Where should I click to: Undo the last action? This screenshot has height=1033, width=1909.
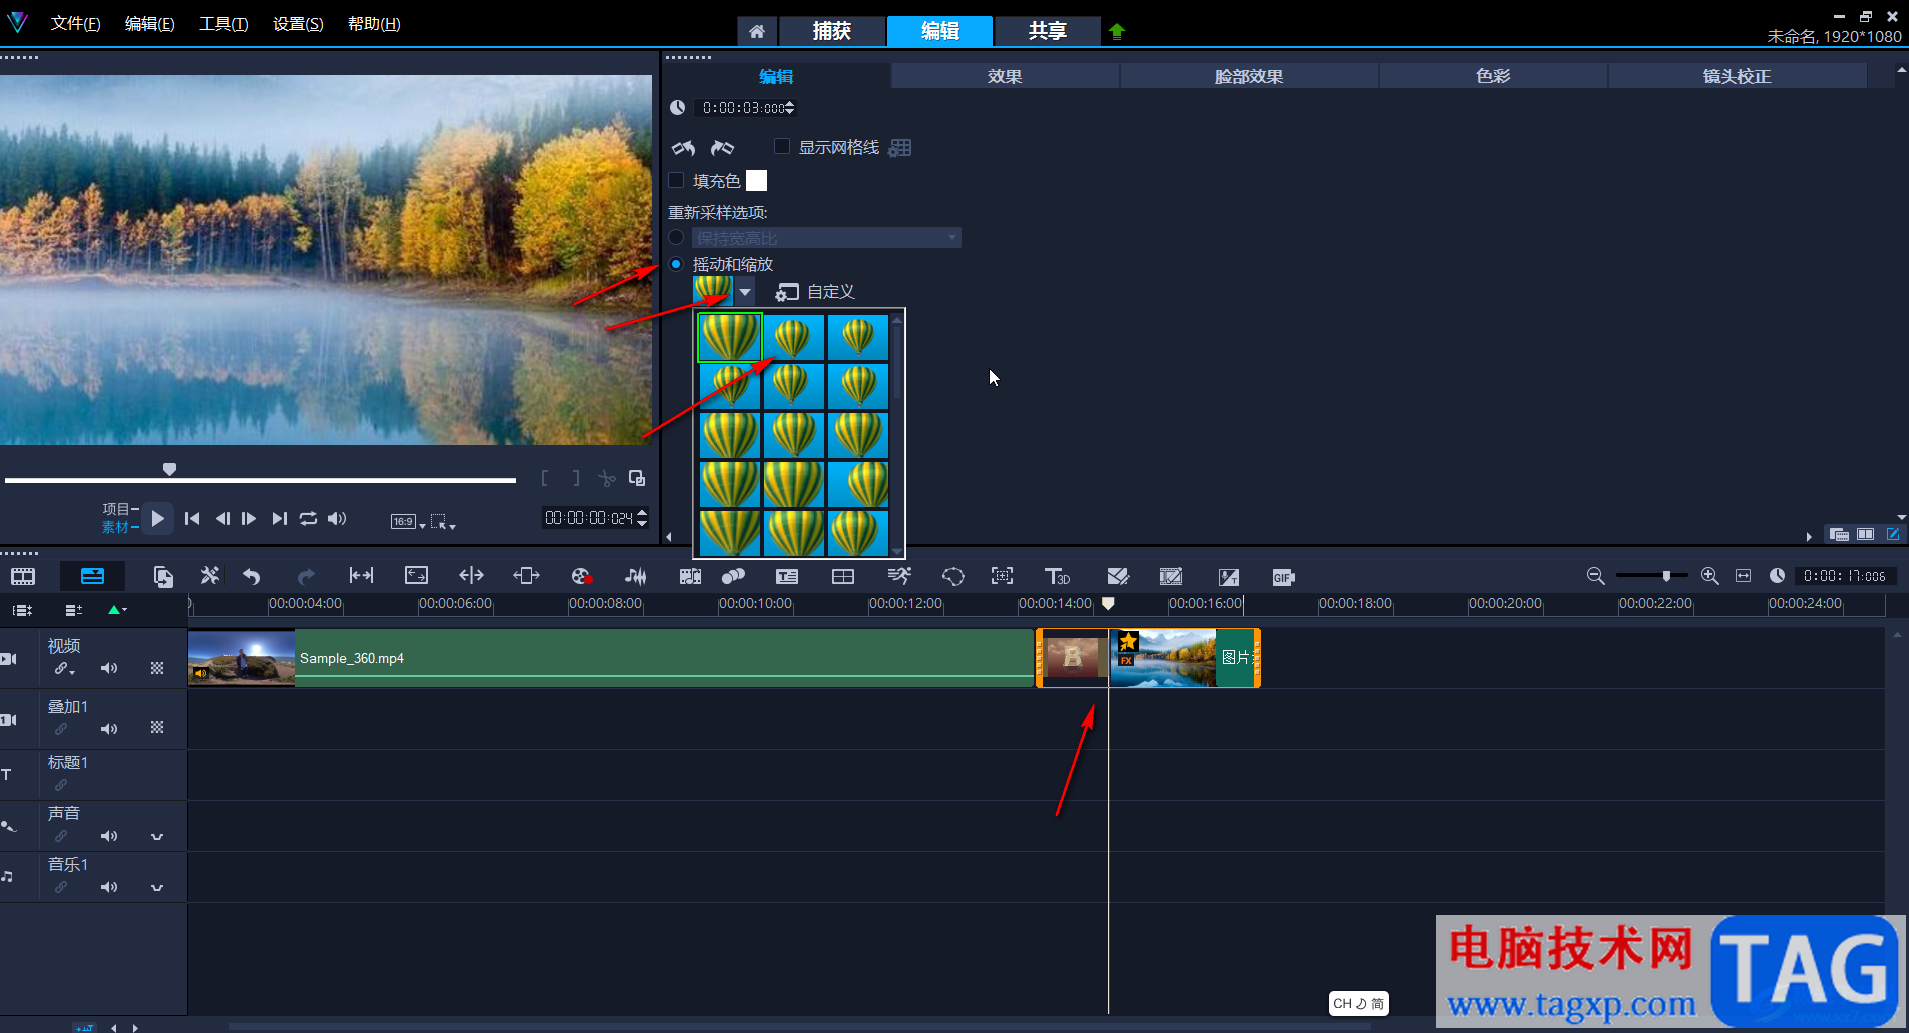tap(251, 576)
